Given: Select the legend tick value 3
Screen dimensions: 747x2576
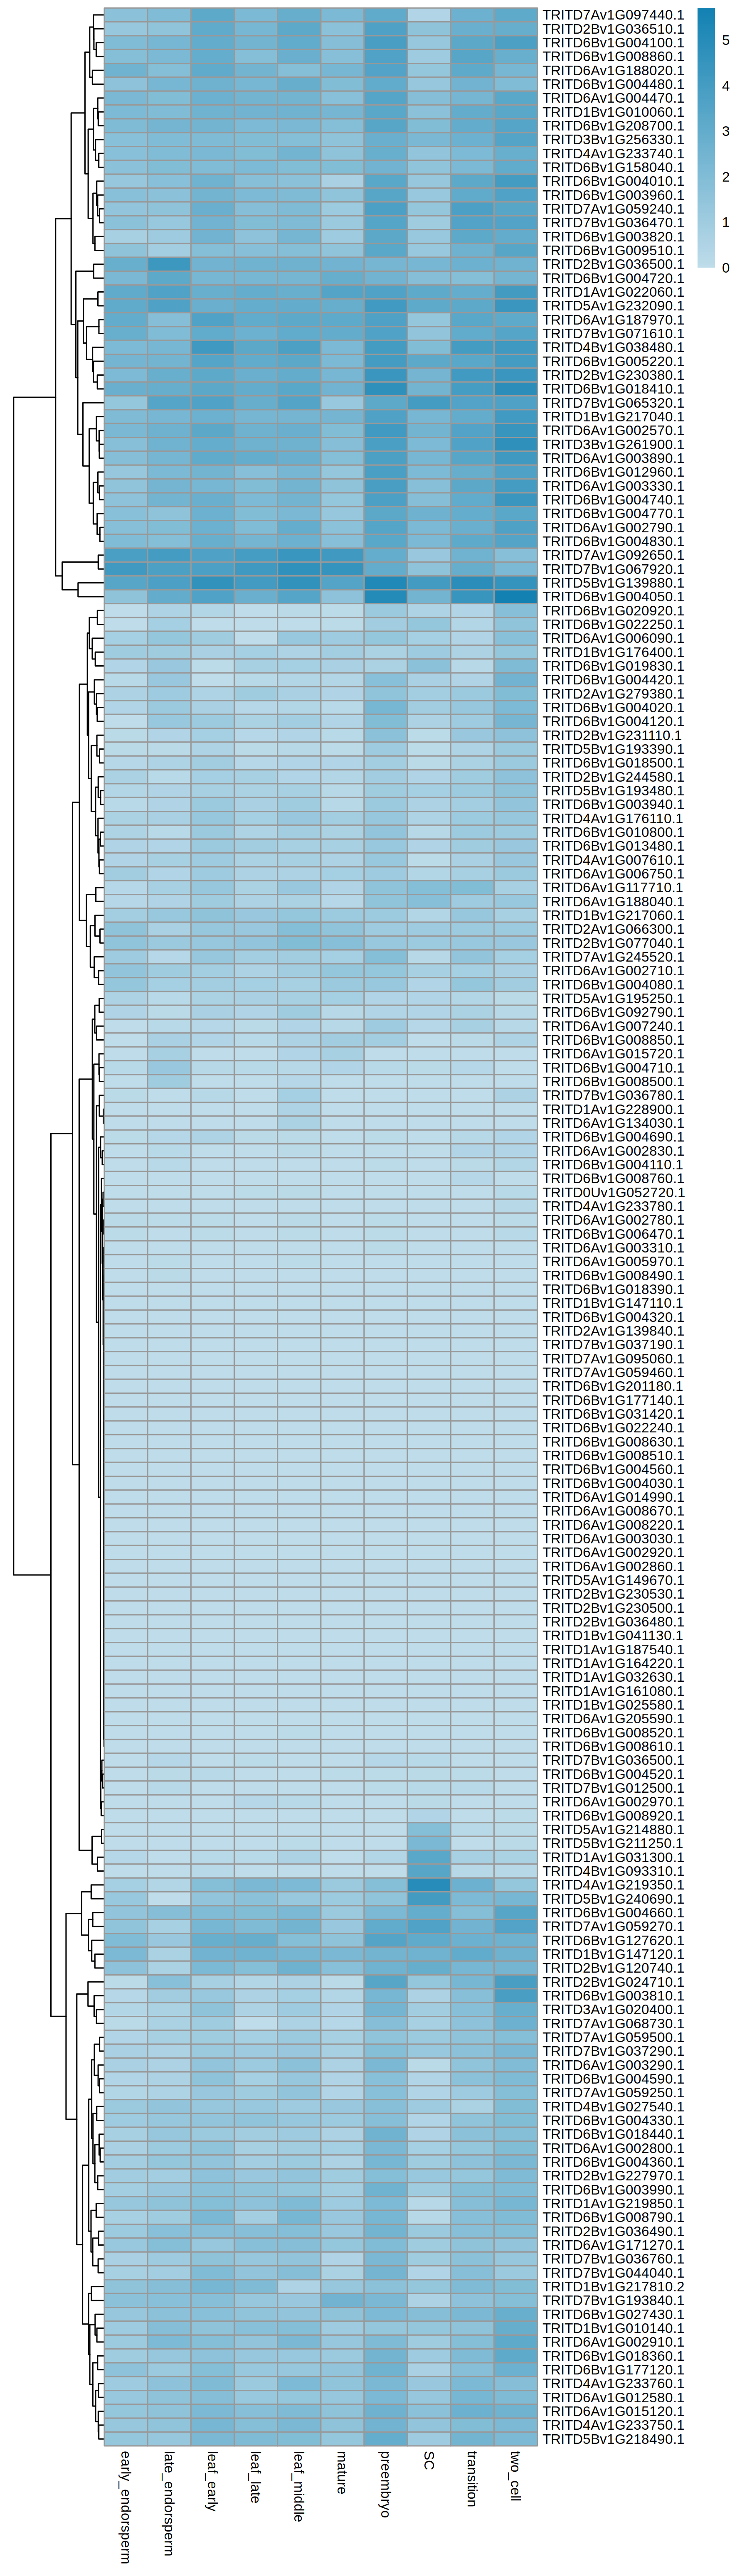Looking at the screenshot, I should pos(726,132).
